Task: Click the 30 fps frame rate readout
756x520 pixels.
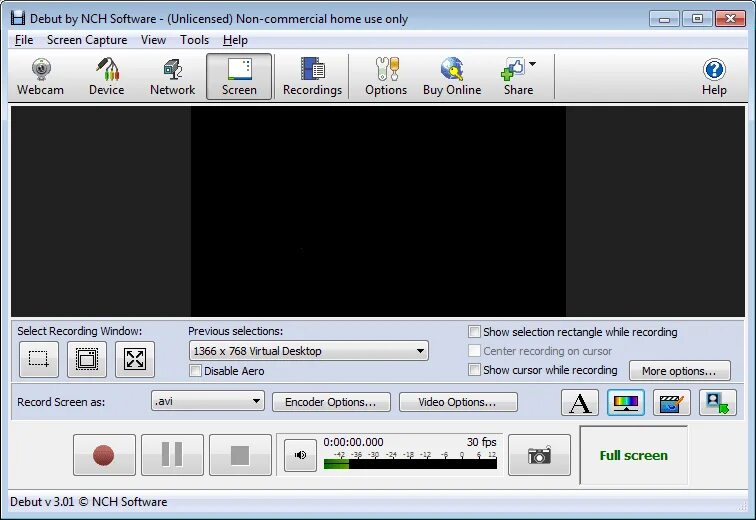Action: pyautogui.click(x=481, y=442)
